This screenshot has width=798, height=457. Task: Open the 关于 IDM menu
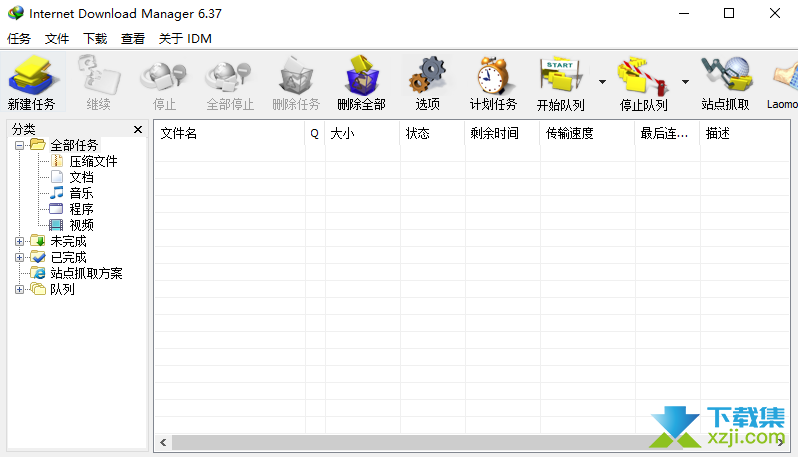pos(185,39)
